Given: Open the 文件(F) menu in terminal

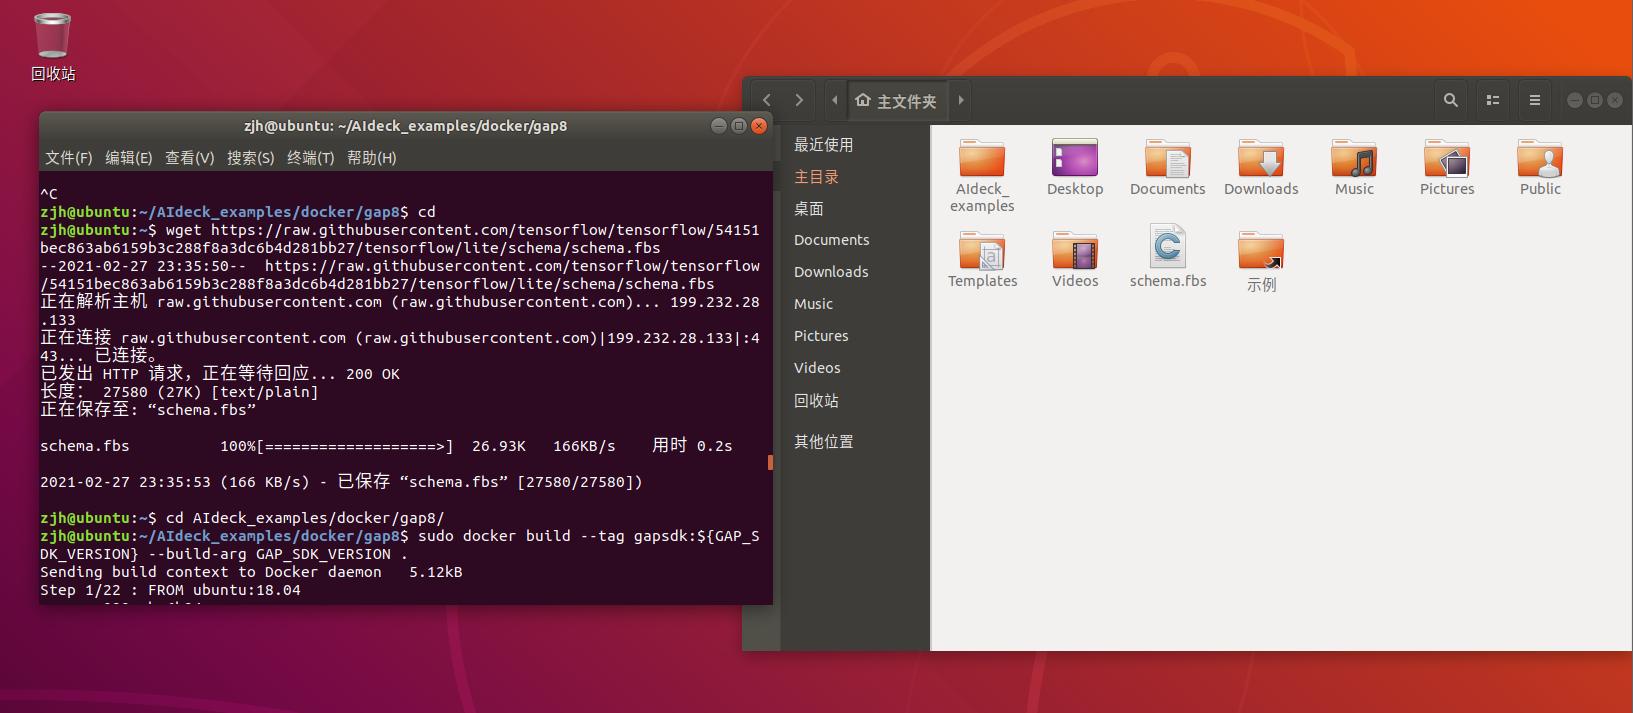Looking at the screenshot, I should pyautogui.click(x=68, y=158).
